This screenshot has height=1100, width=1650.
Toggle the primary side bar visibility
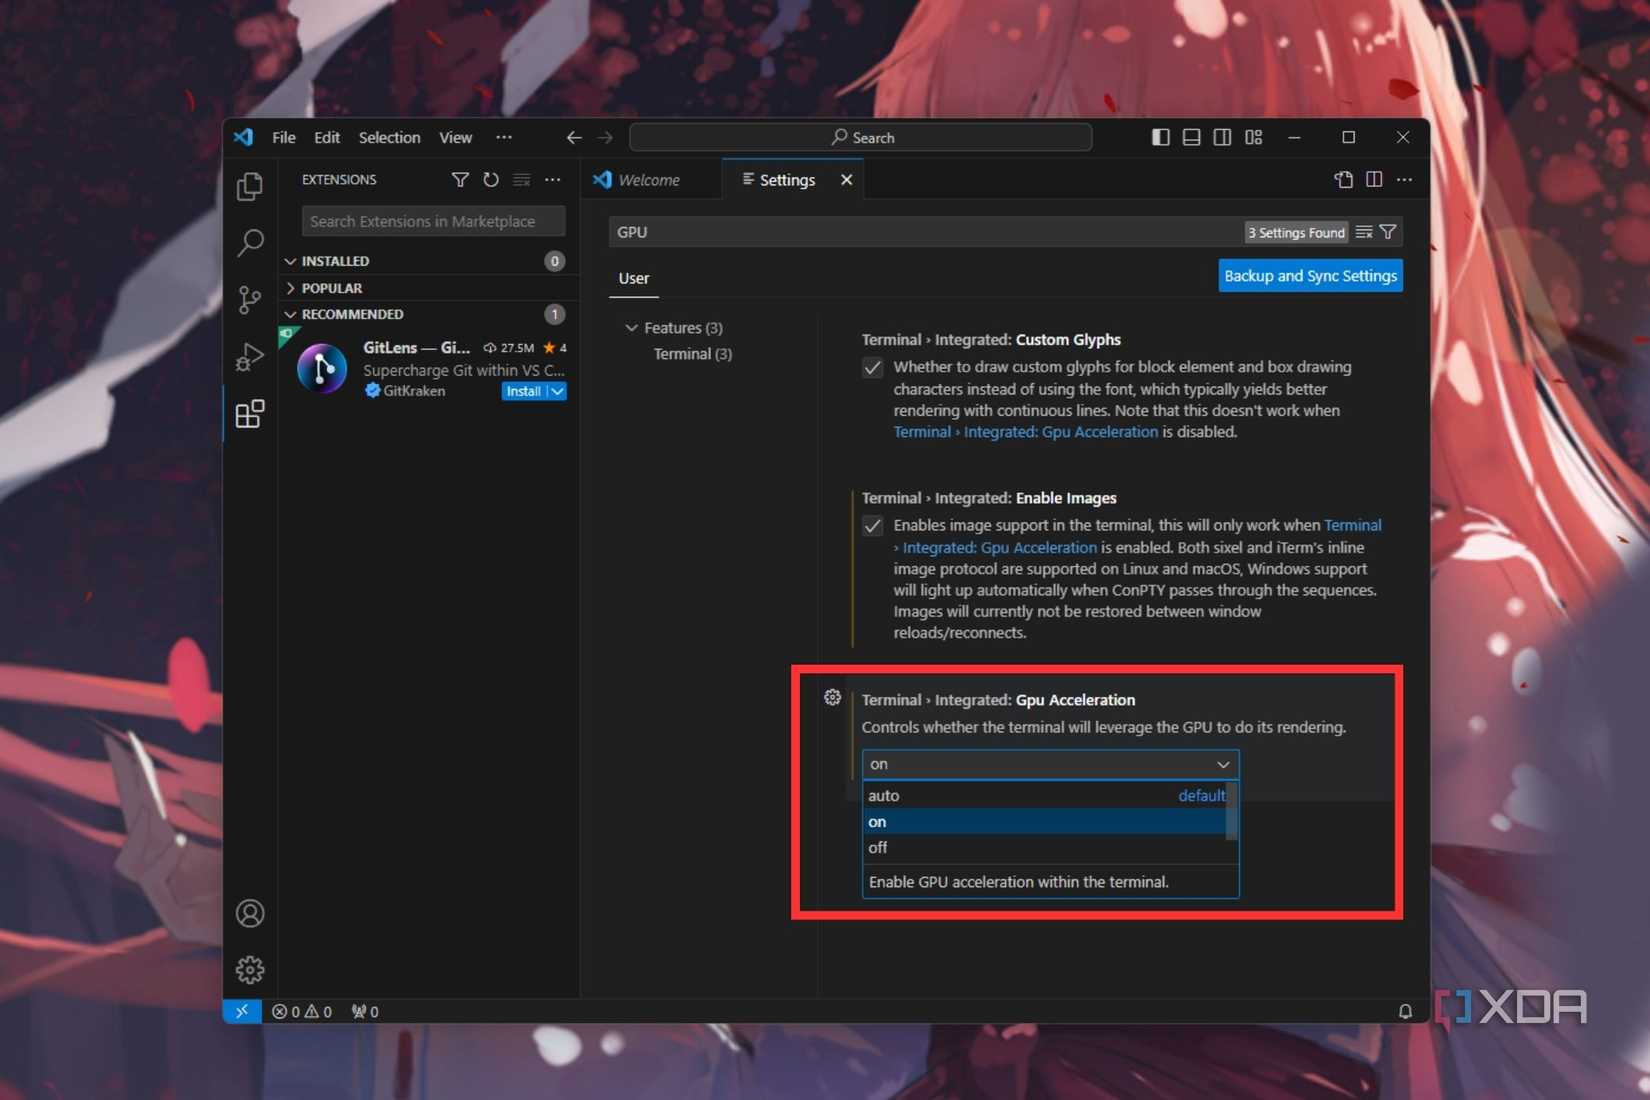click(x=1160, y=137)
